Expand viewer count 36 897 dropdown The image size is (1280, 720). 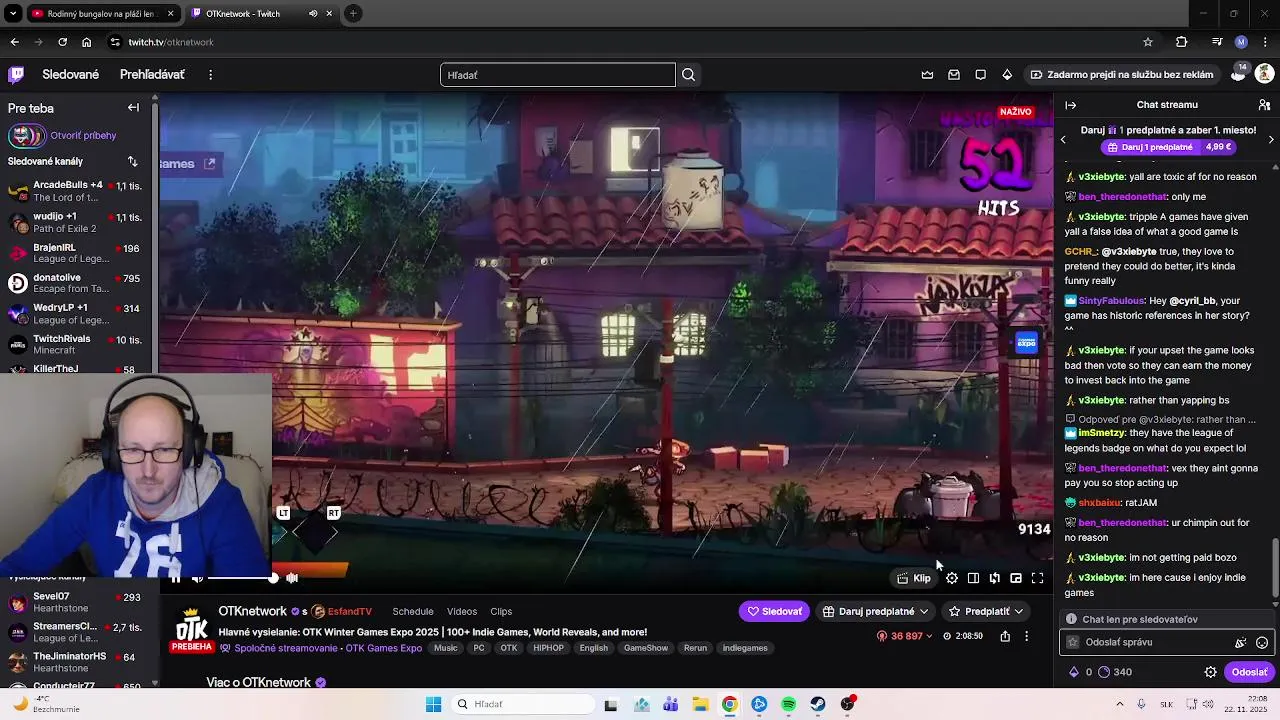tap(905, 636)
